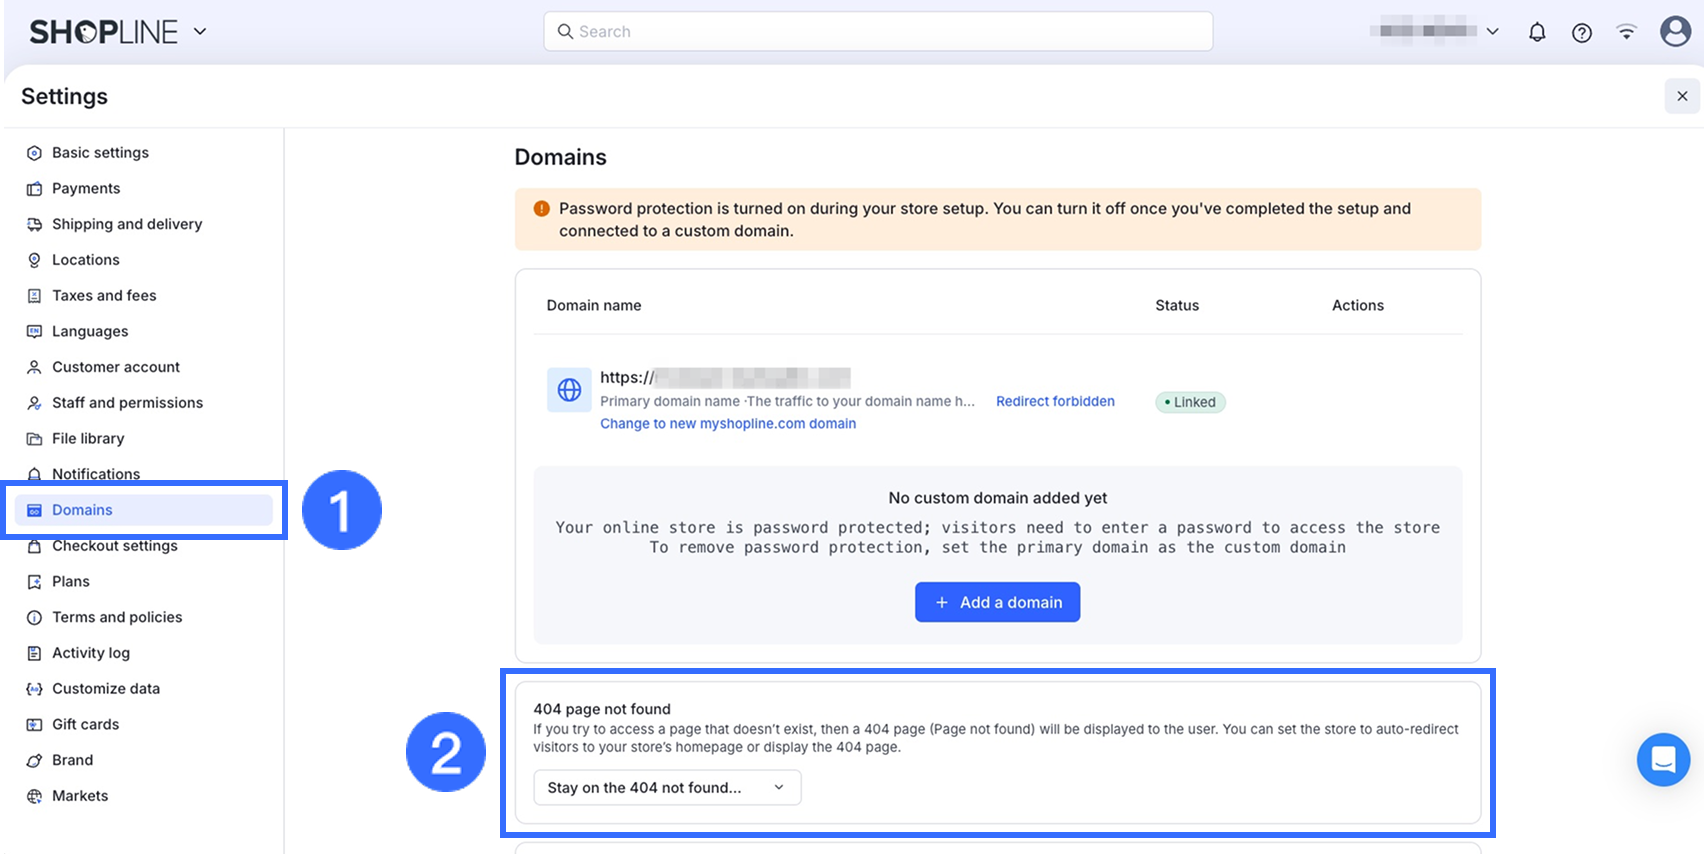Viewport: 1704px width, 854px height.
Task: Open the live chat support bubble
Action: (1663, 760)
